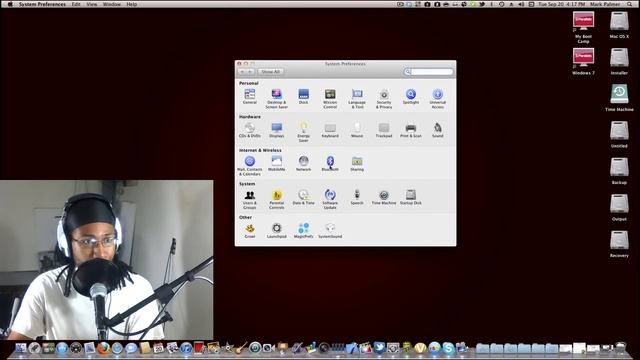Select the Time Machine drive on desktop

click(619, 98)
